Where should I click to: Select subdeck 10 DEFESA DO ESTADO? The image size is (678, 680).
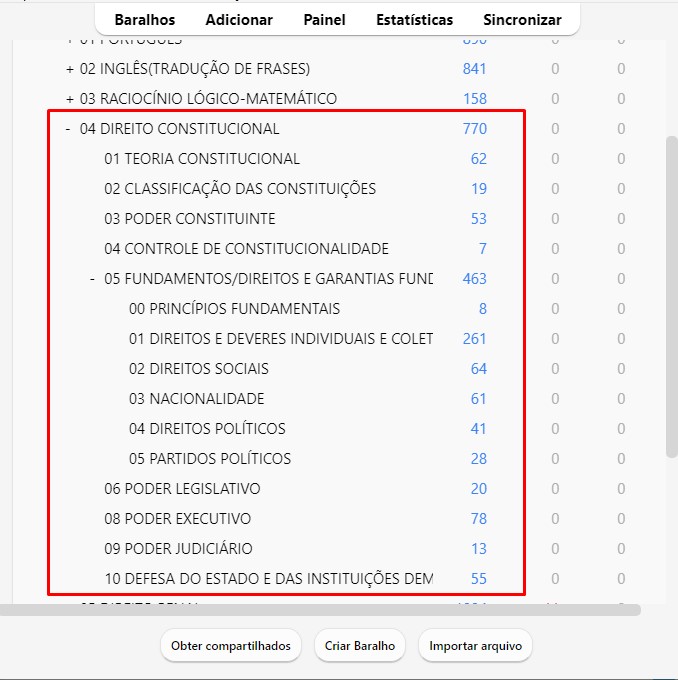point(269,579)
